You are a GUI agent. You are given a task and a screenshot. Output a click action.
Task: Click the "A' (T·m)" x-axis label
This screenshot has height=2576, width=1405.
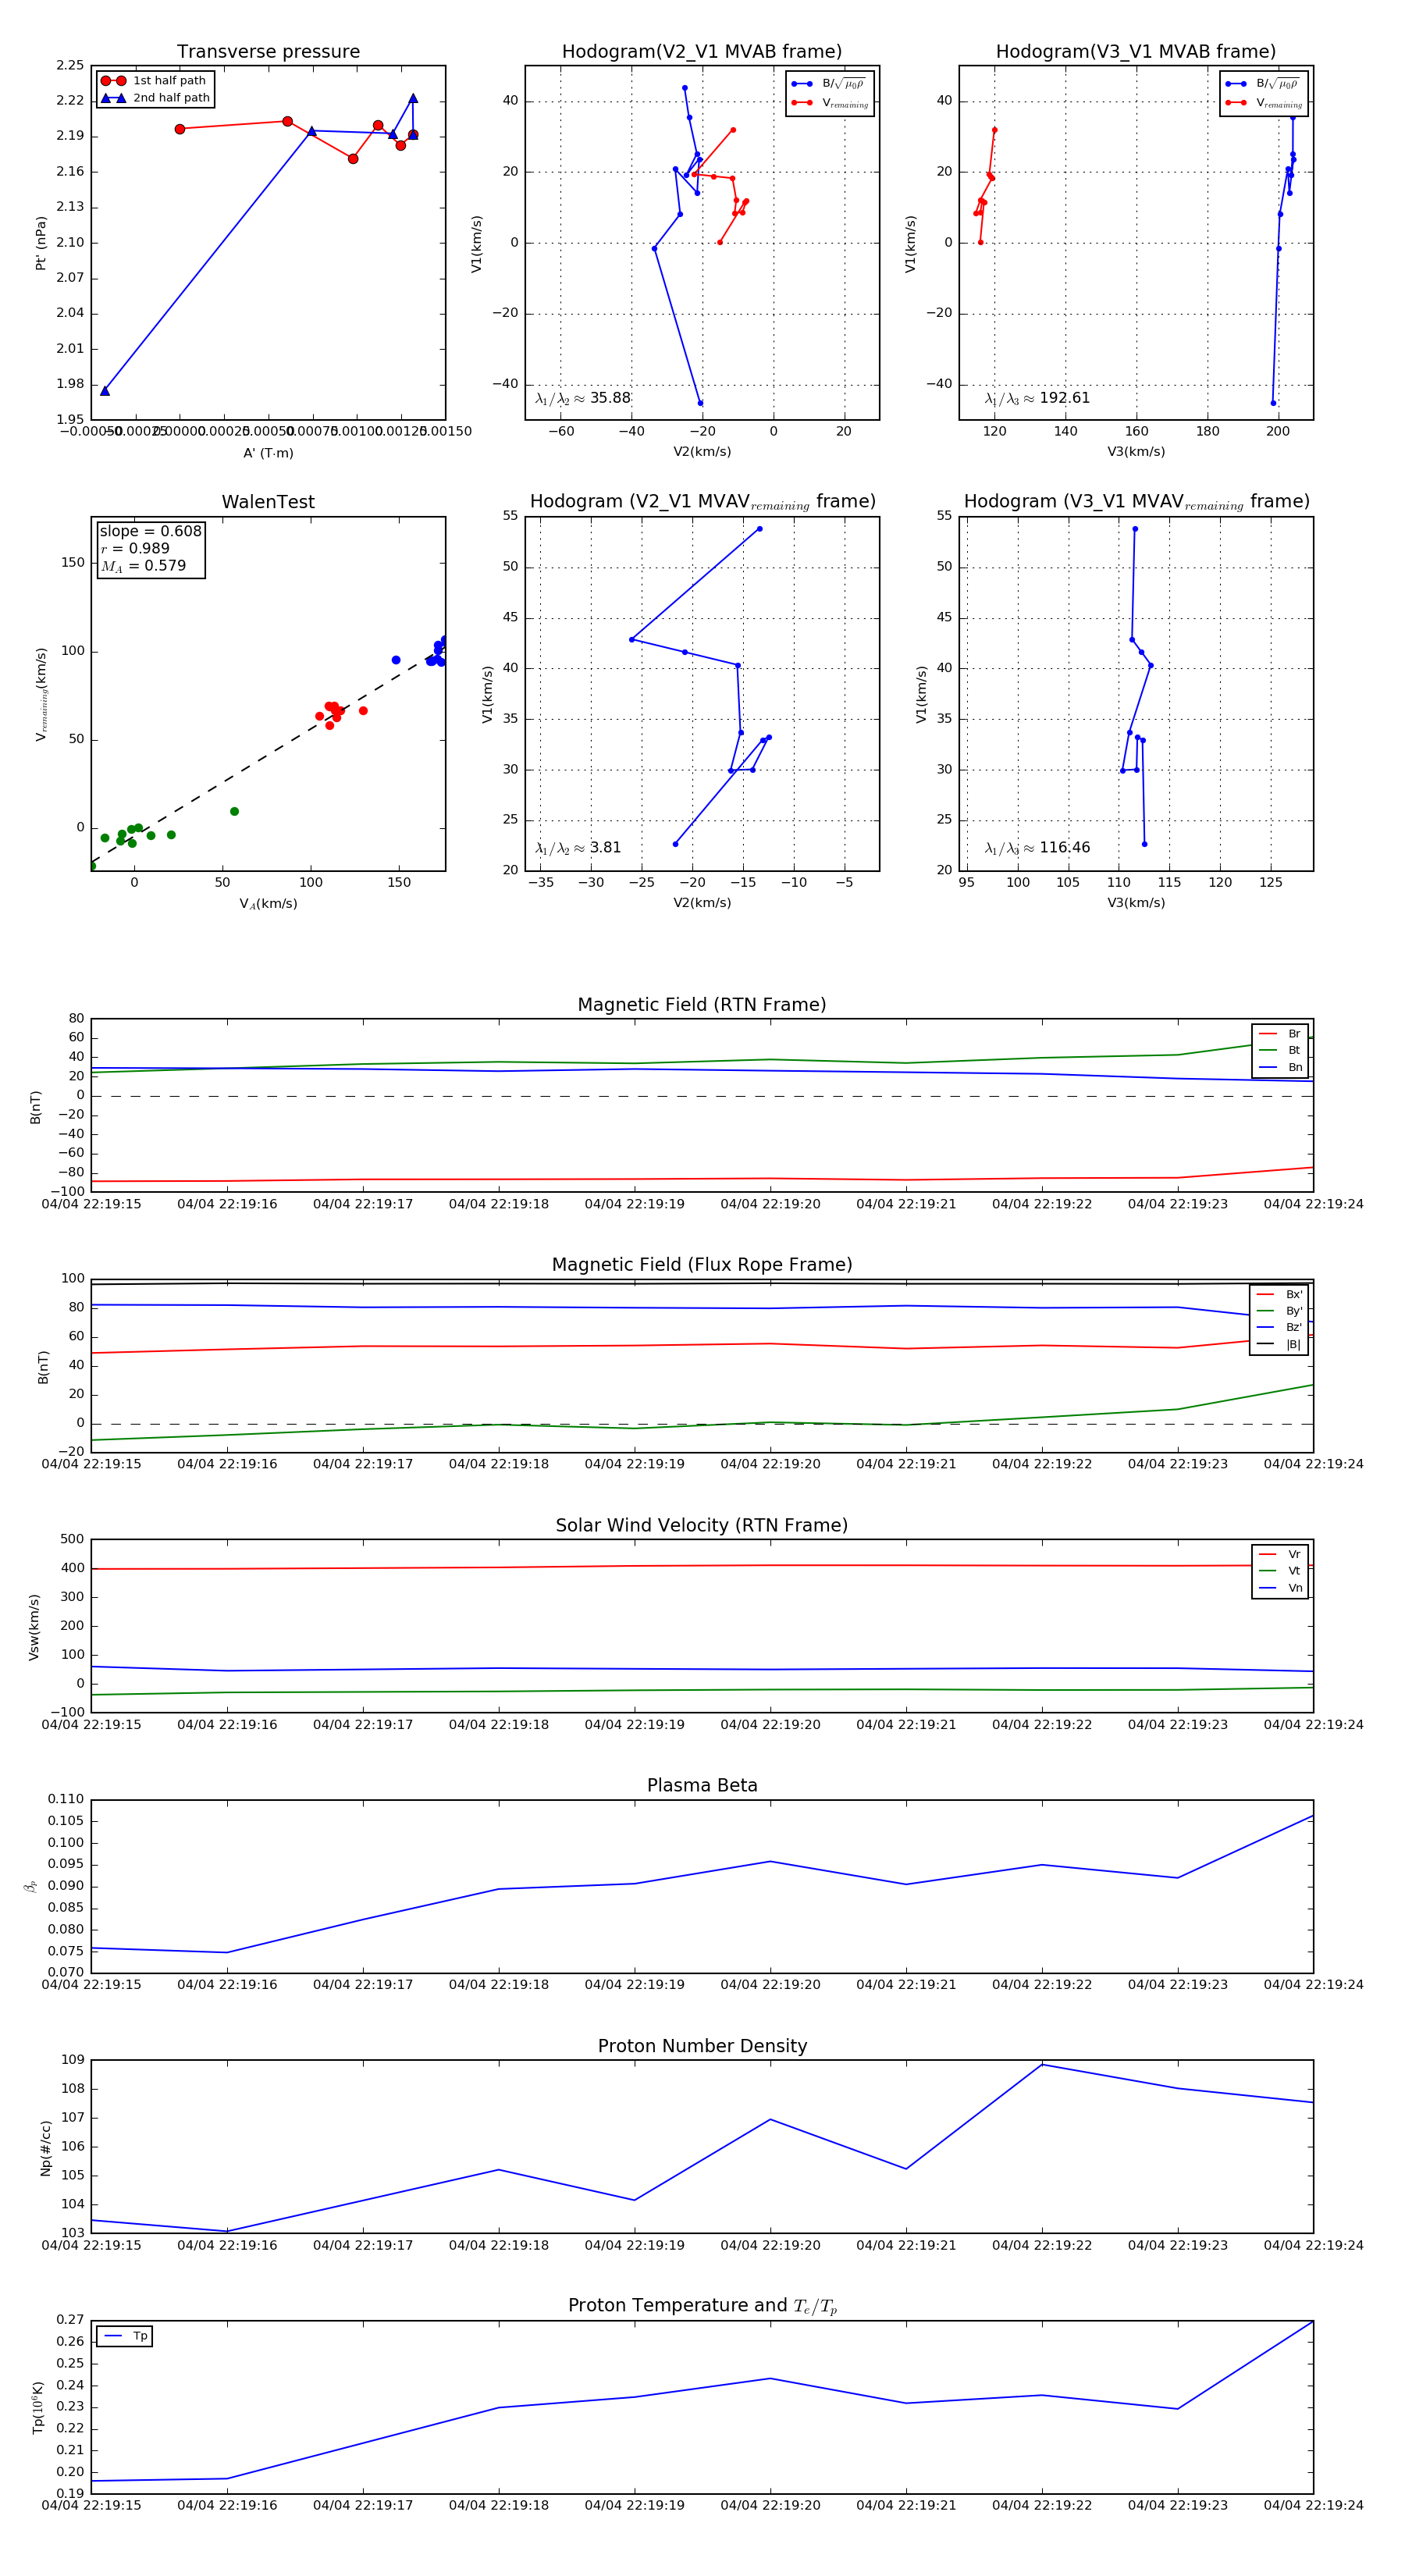(x=268, y=453)
